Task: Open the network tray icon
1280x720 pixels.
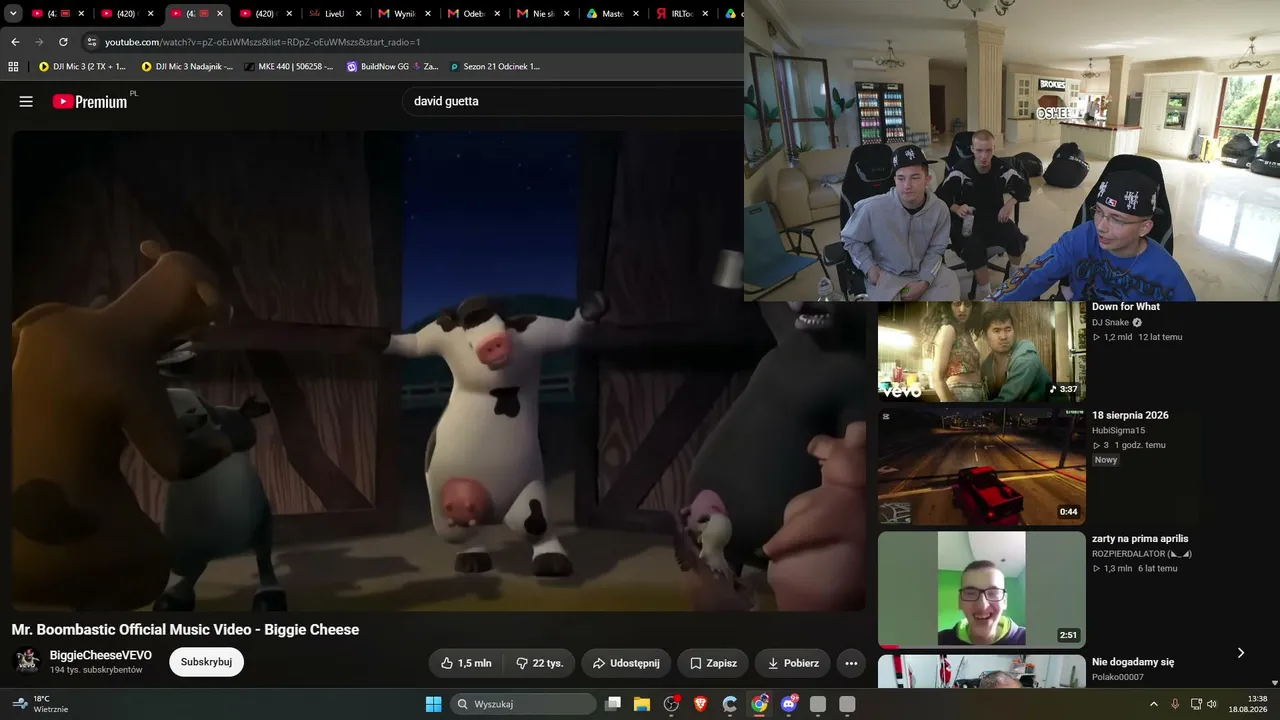Action: (x=1196, y=704)
